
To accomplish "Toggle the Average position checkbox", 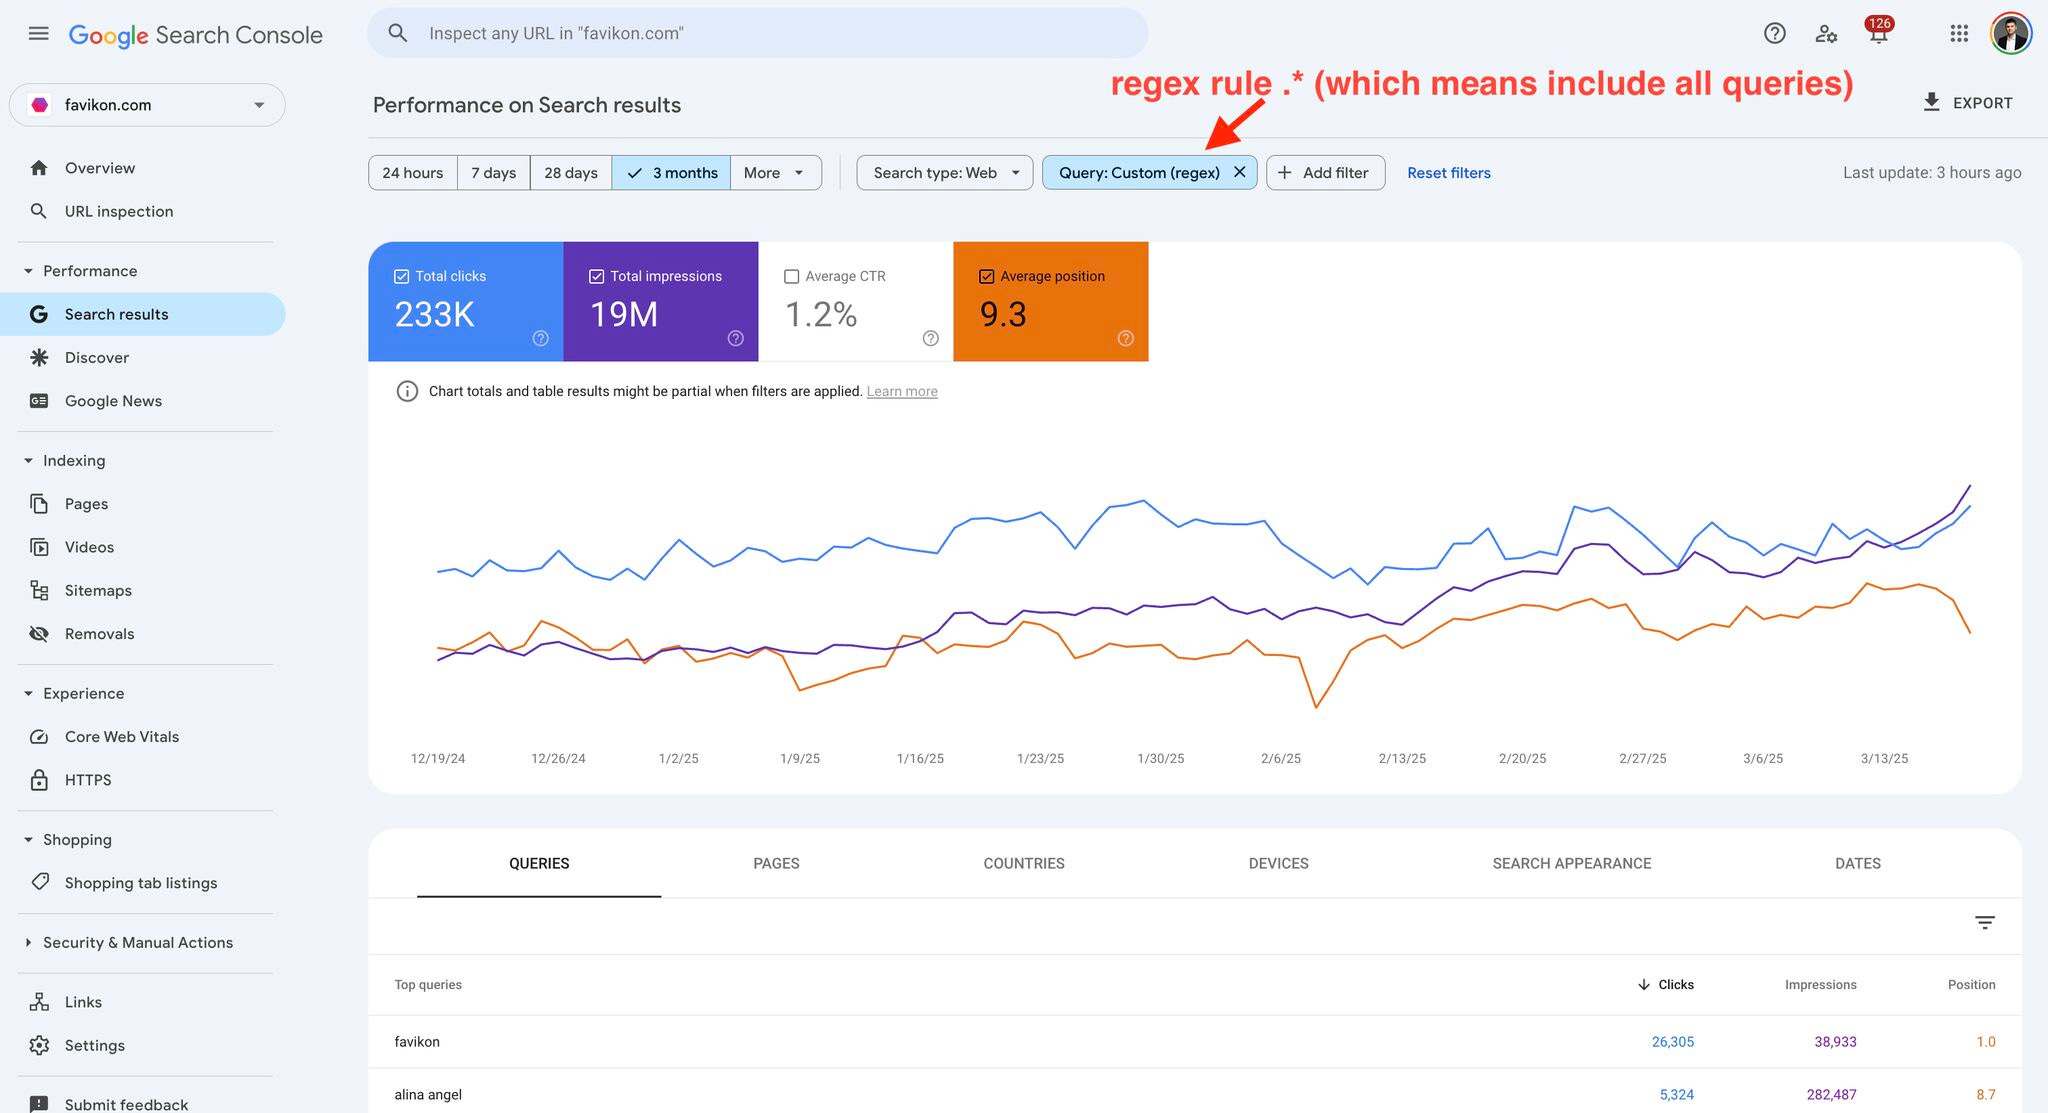I will pyautogui.click(x=986, y=277).
